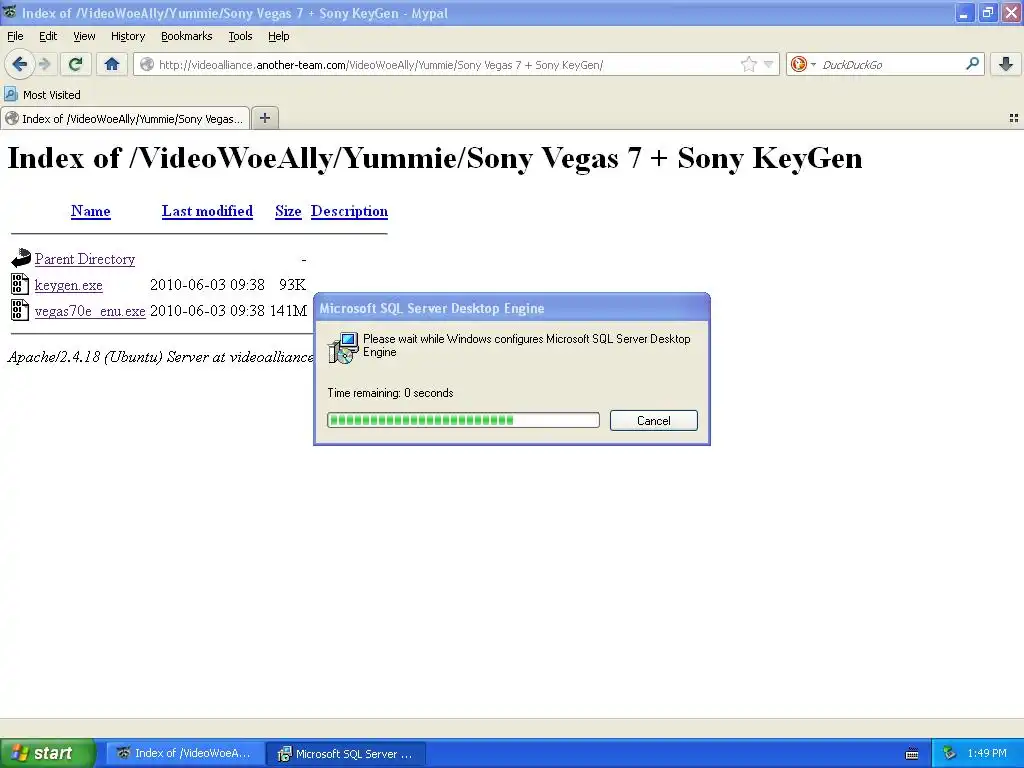Open the Parent Directory link

[85, 259]
